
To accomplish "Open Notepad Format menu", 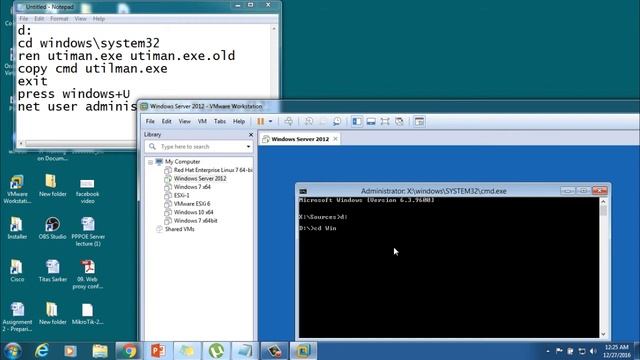I will pyautogui.click(x=59, y=19).
